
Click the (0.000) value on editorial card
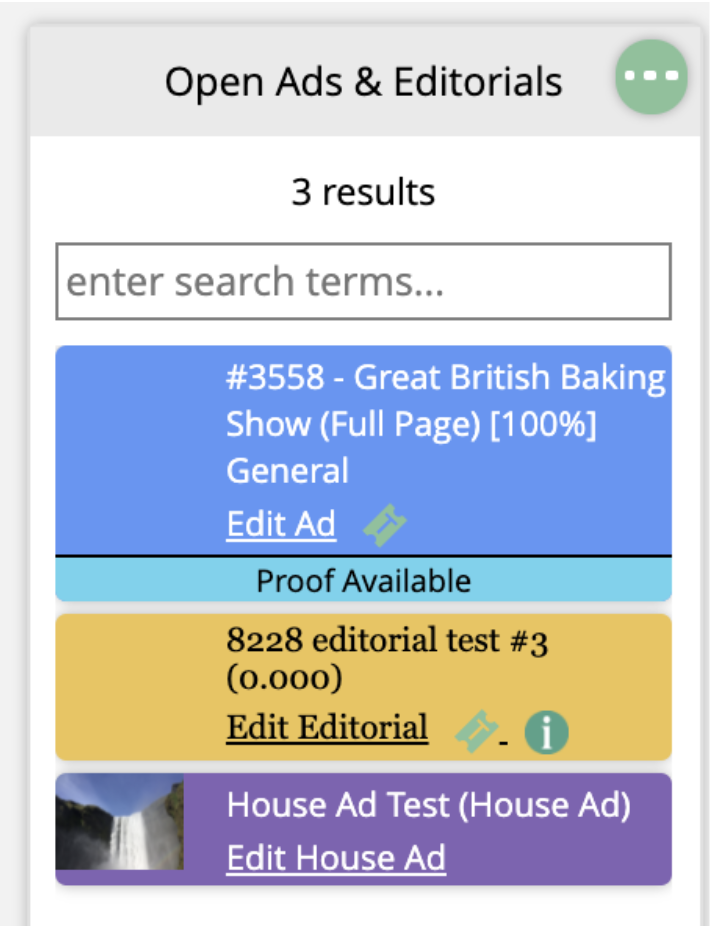click(284, 679)
